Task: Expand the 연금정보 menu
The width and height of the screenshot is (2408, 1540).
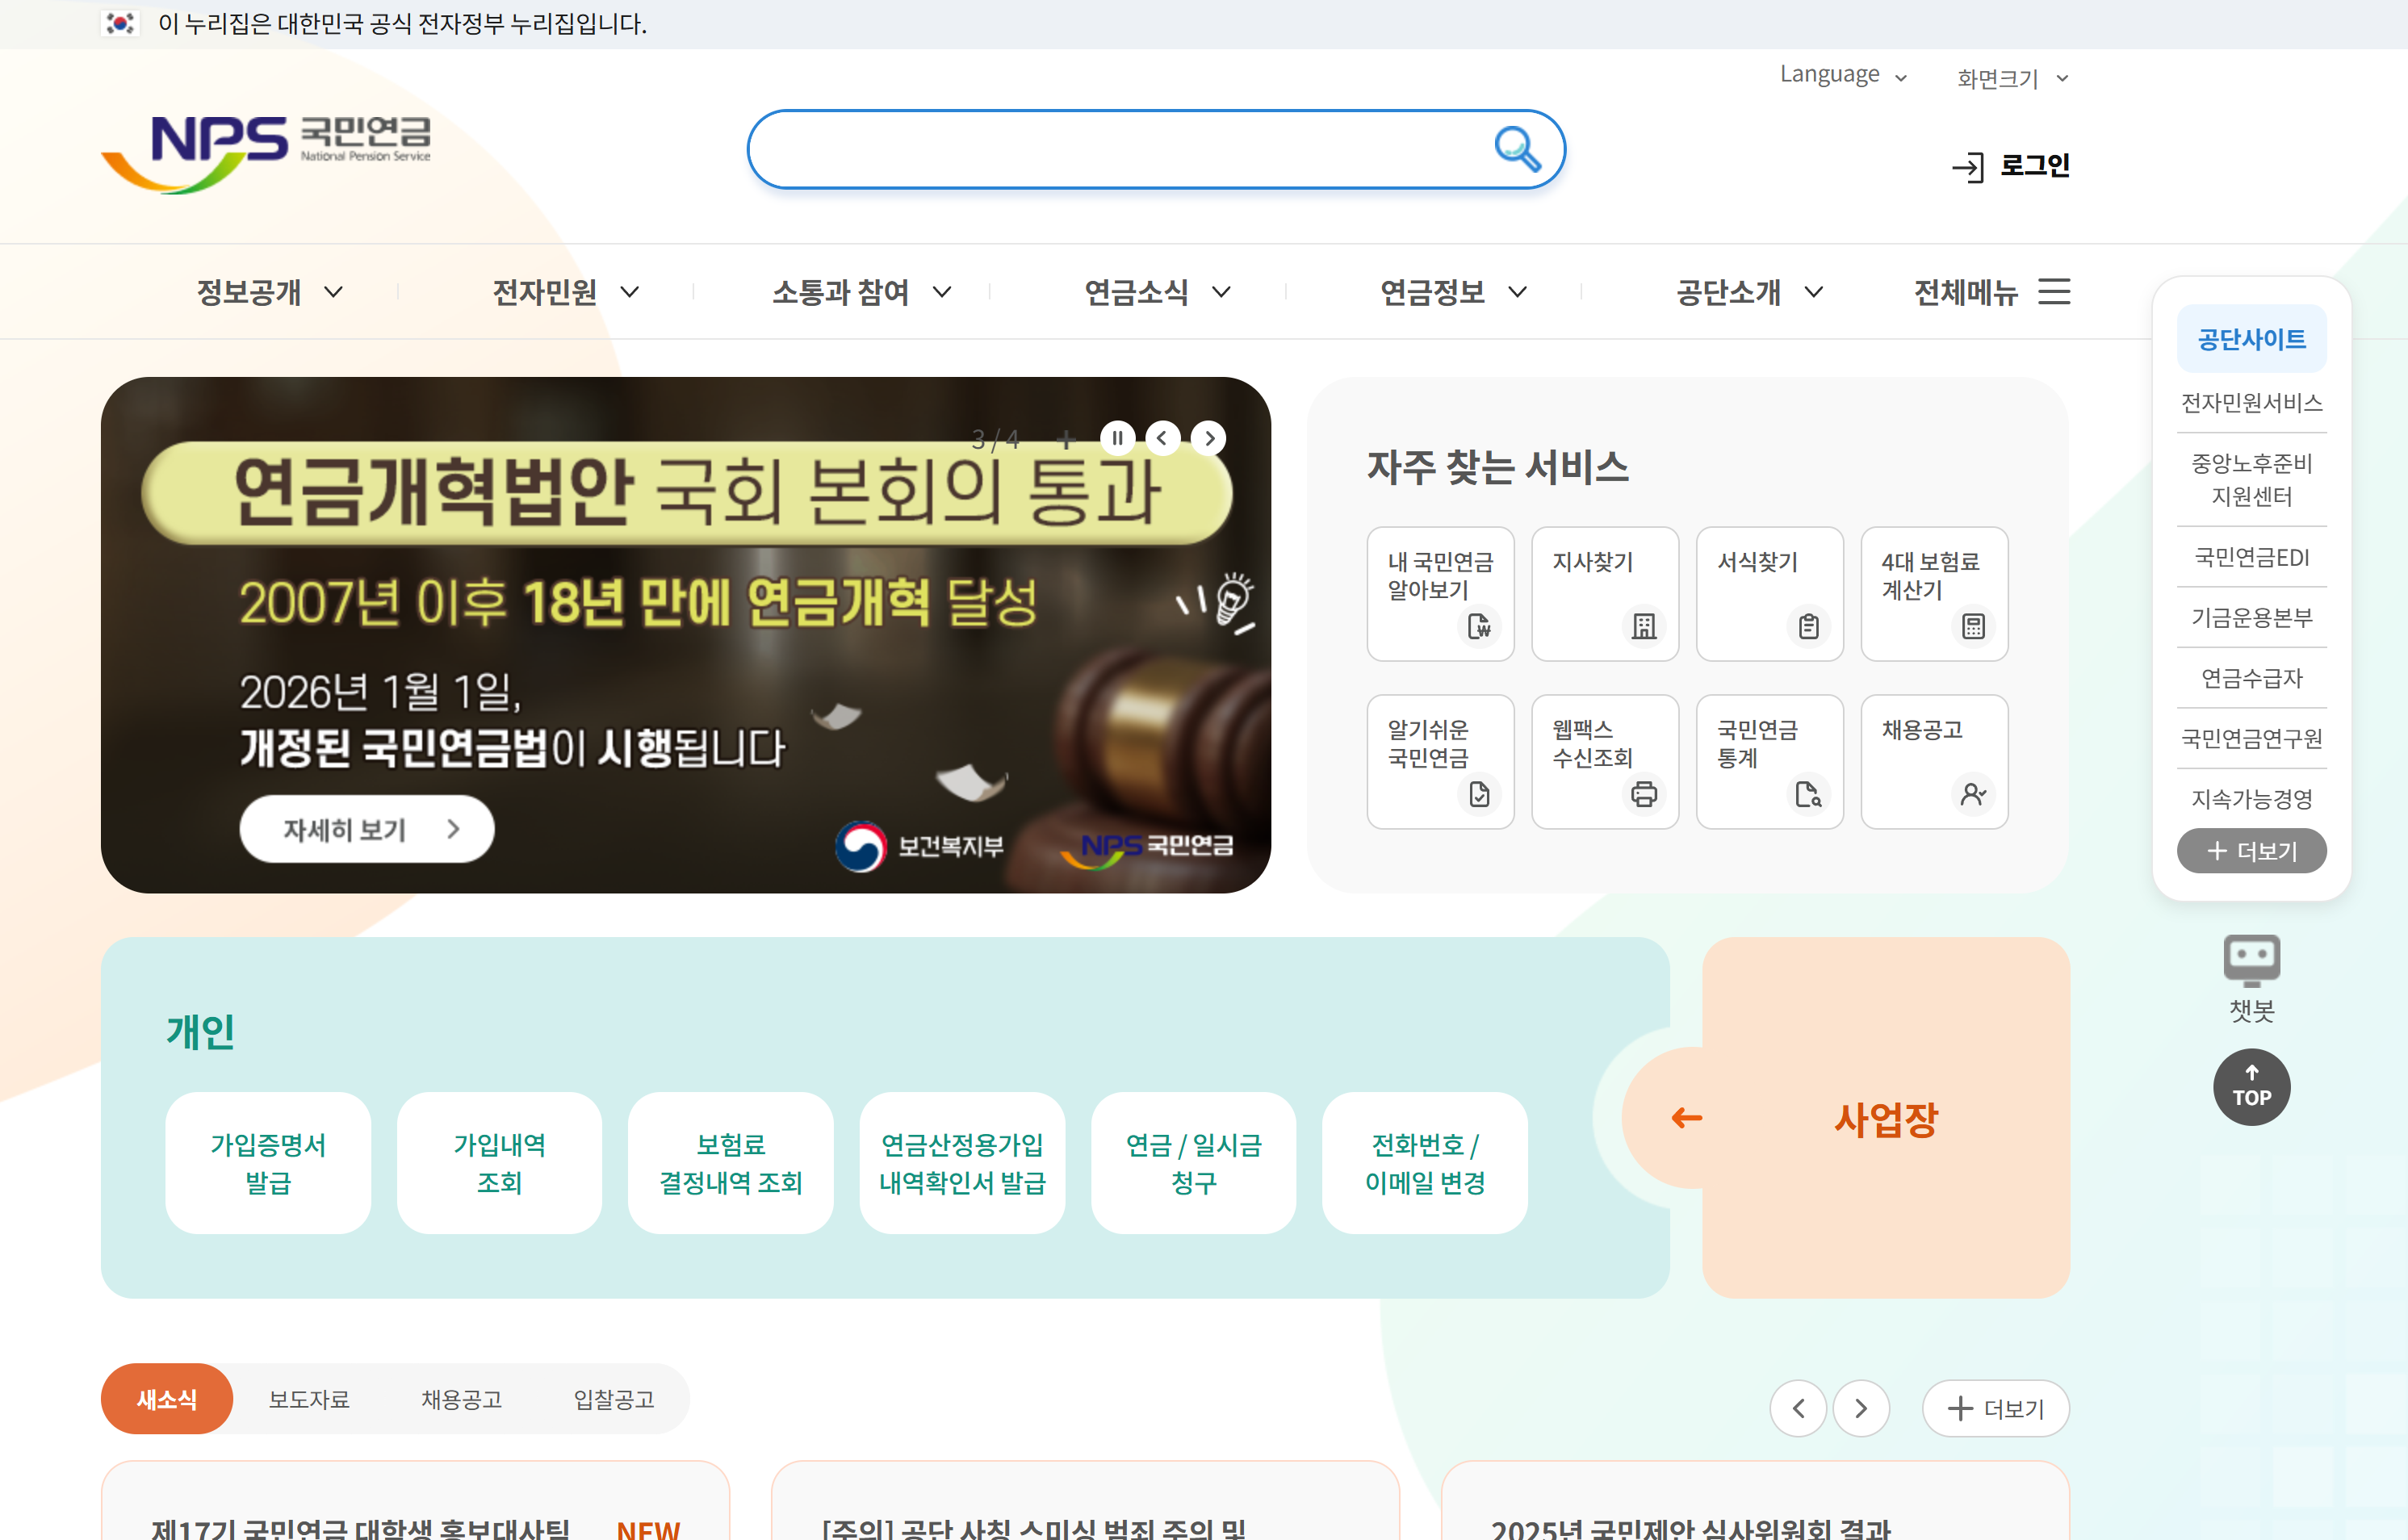Action: coord(1453,292)
